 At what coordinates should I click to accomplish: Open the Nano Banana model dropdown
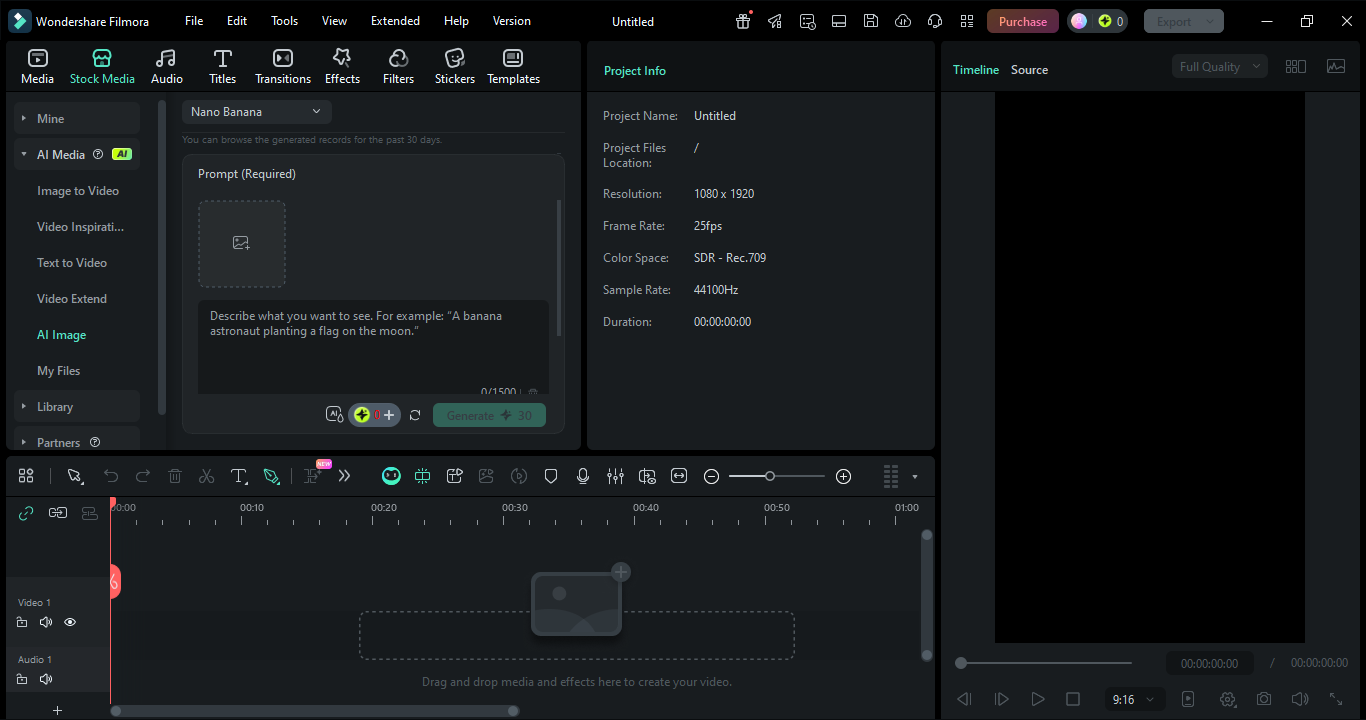tap(257, 112)
